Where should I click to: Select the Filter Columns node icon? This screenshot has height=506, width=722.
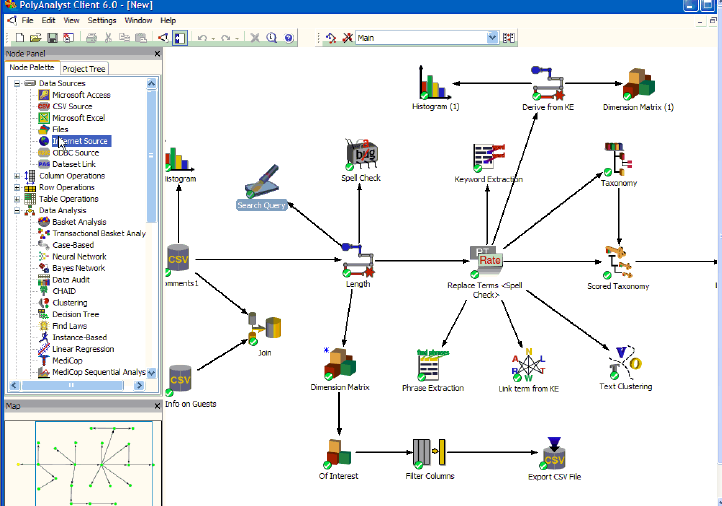[x=429, y=453]
